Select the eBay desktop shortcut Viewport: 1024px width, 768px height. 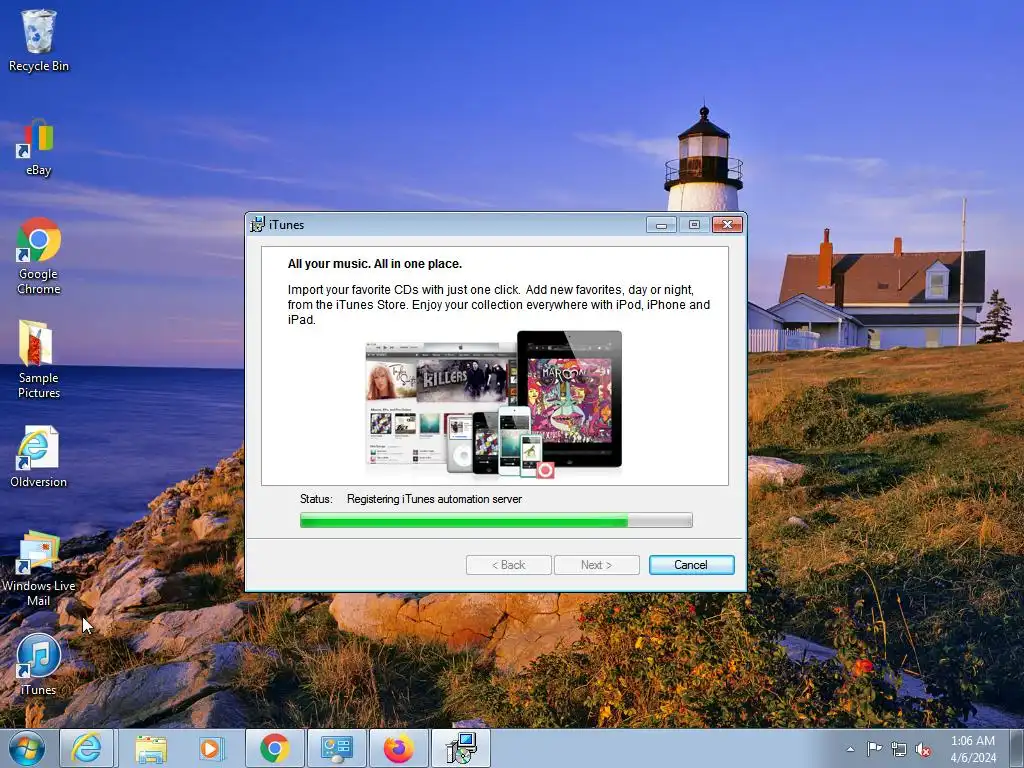[39, 148]
